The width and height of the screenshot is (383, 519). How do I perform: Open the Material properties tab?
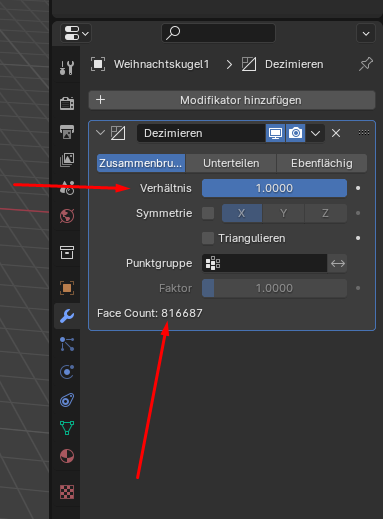(67, 456)
